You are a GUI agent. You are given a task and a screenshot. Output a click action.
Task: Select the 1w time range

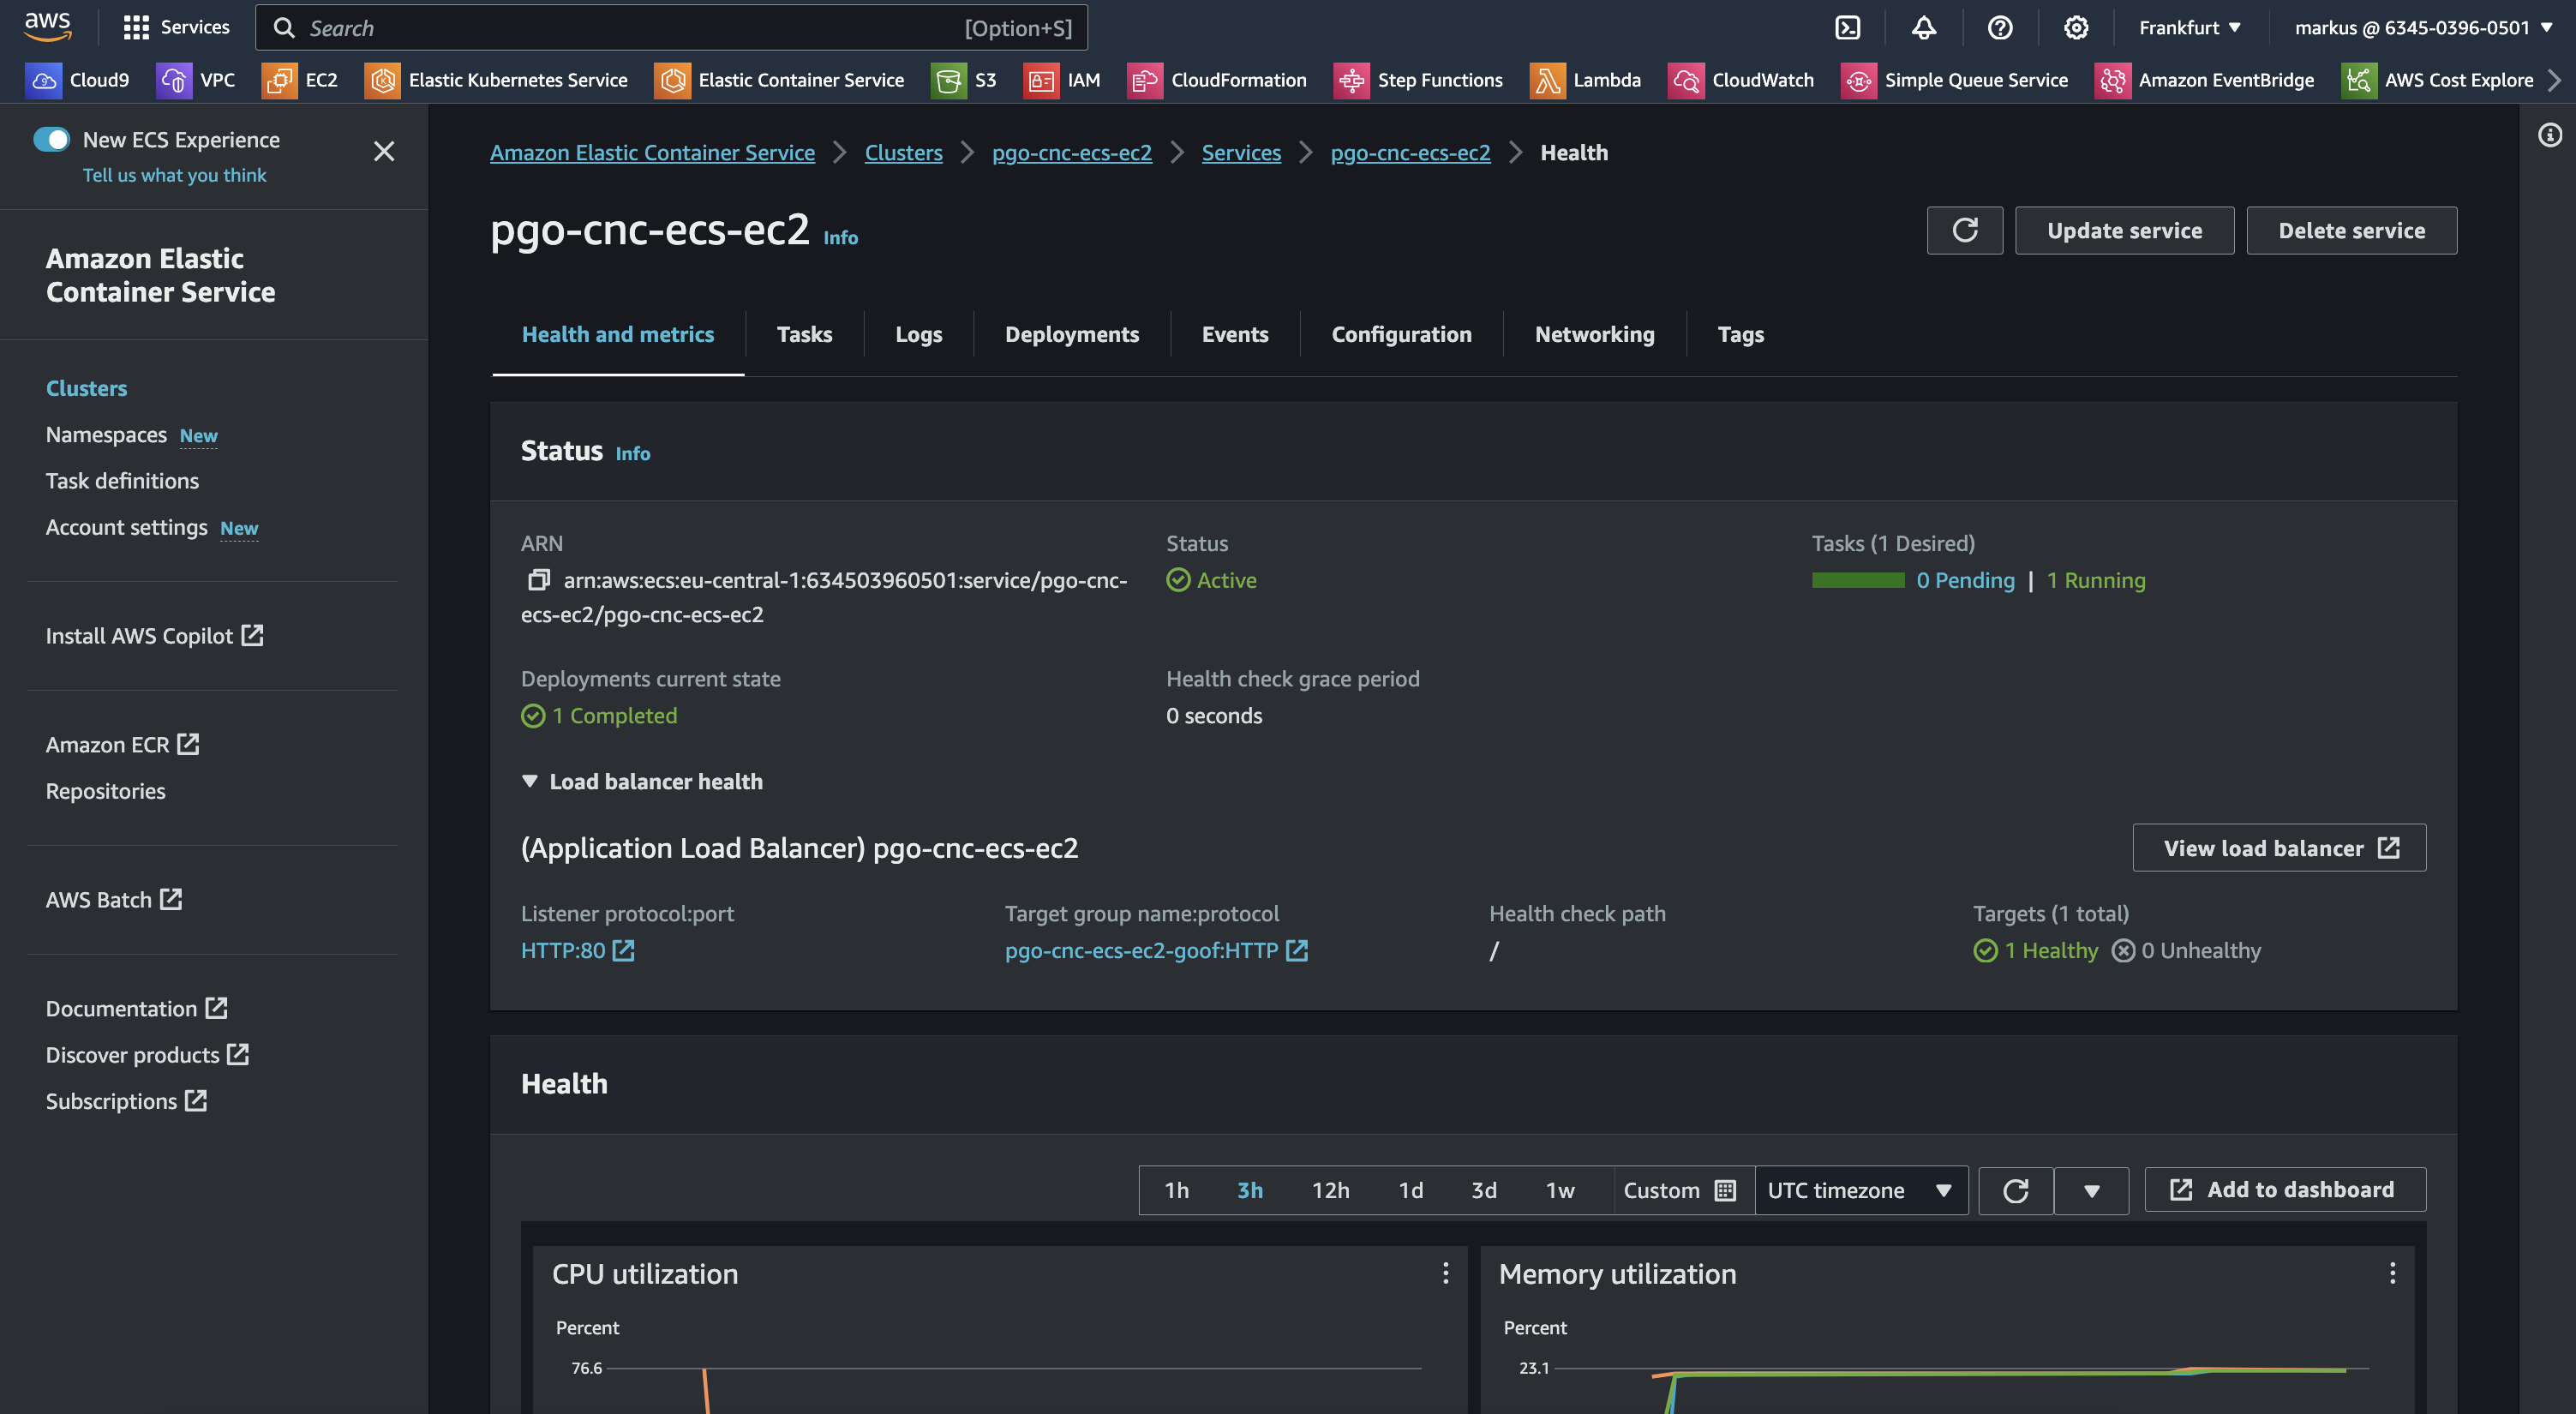tap(1559, 1190)
